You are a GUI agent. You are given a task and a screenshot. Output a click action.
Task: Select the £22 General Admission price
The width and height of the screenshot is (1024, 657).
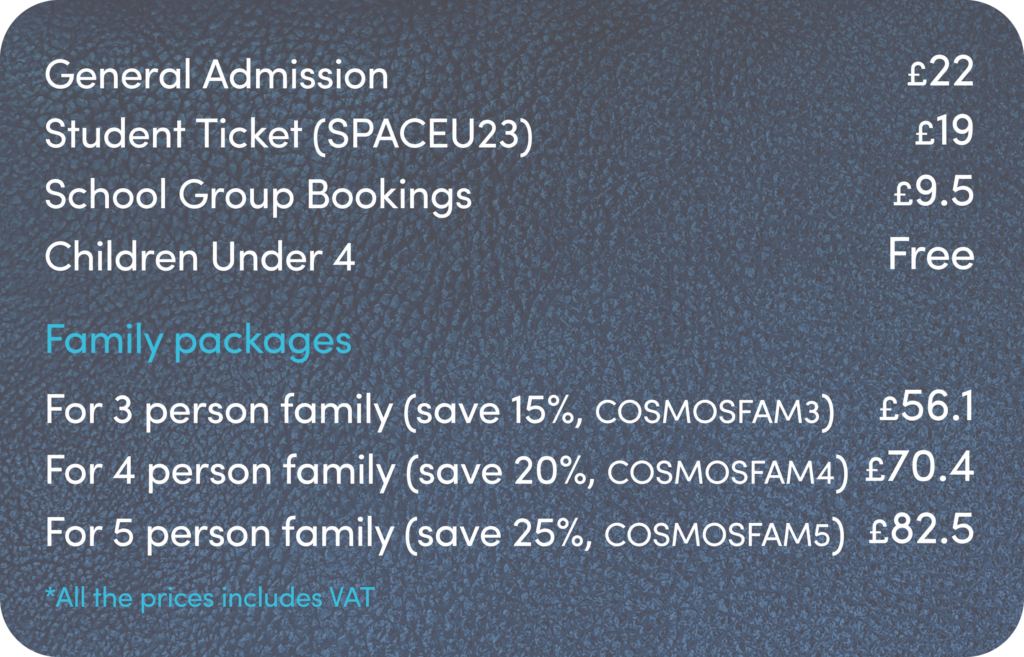tap(940, 73)
